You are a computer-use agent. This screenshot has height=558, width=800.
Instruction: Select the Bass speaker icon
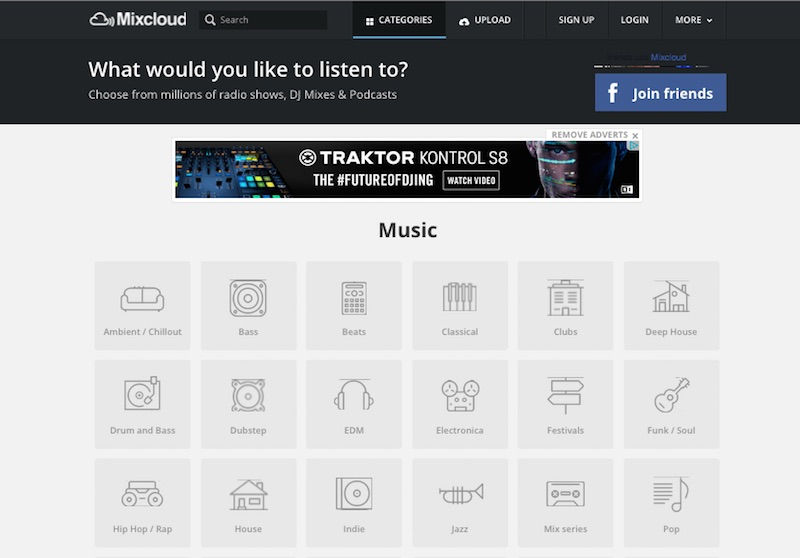tap(248, 298)
